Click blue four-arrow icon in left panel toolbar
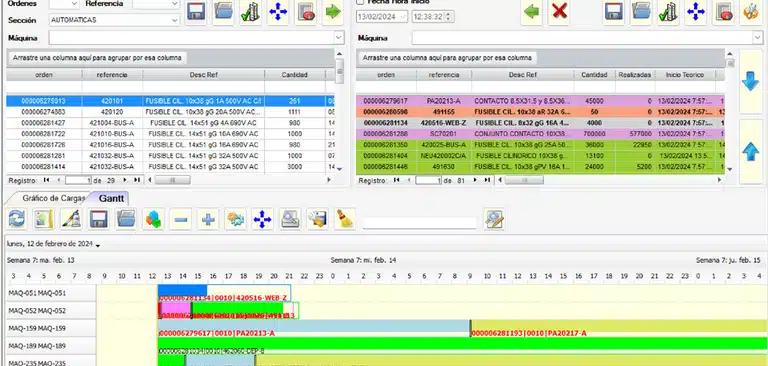The height and width of the screenshot is (366, 768). pos(278,11)
